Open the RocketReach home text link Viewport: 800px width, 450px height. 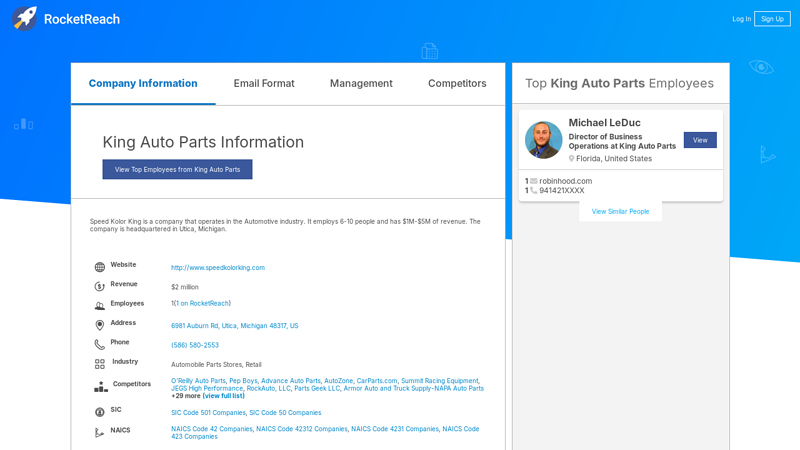pyautogui.click(x=82, y=19)
